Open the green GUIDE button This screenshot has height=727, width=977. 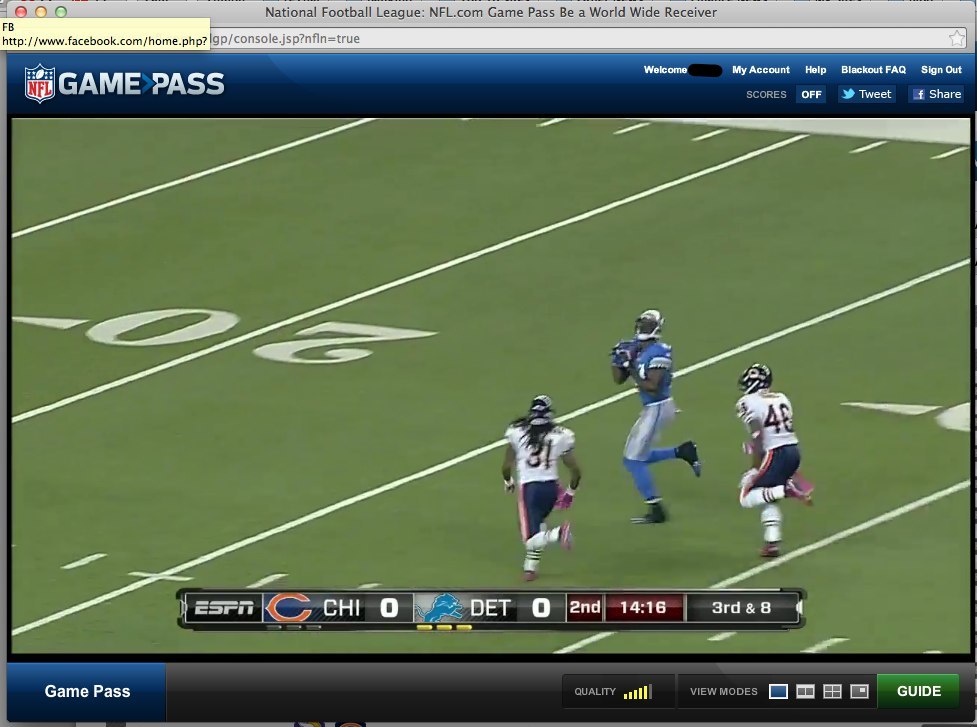[x=917, y=691]
